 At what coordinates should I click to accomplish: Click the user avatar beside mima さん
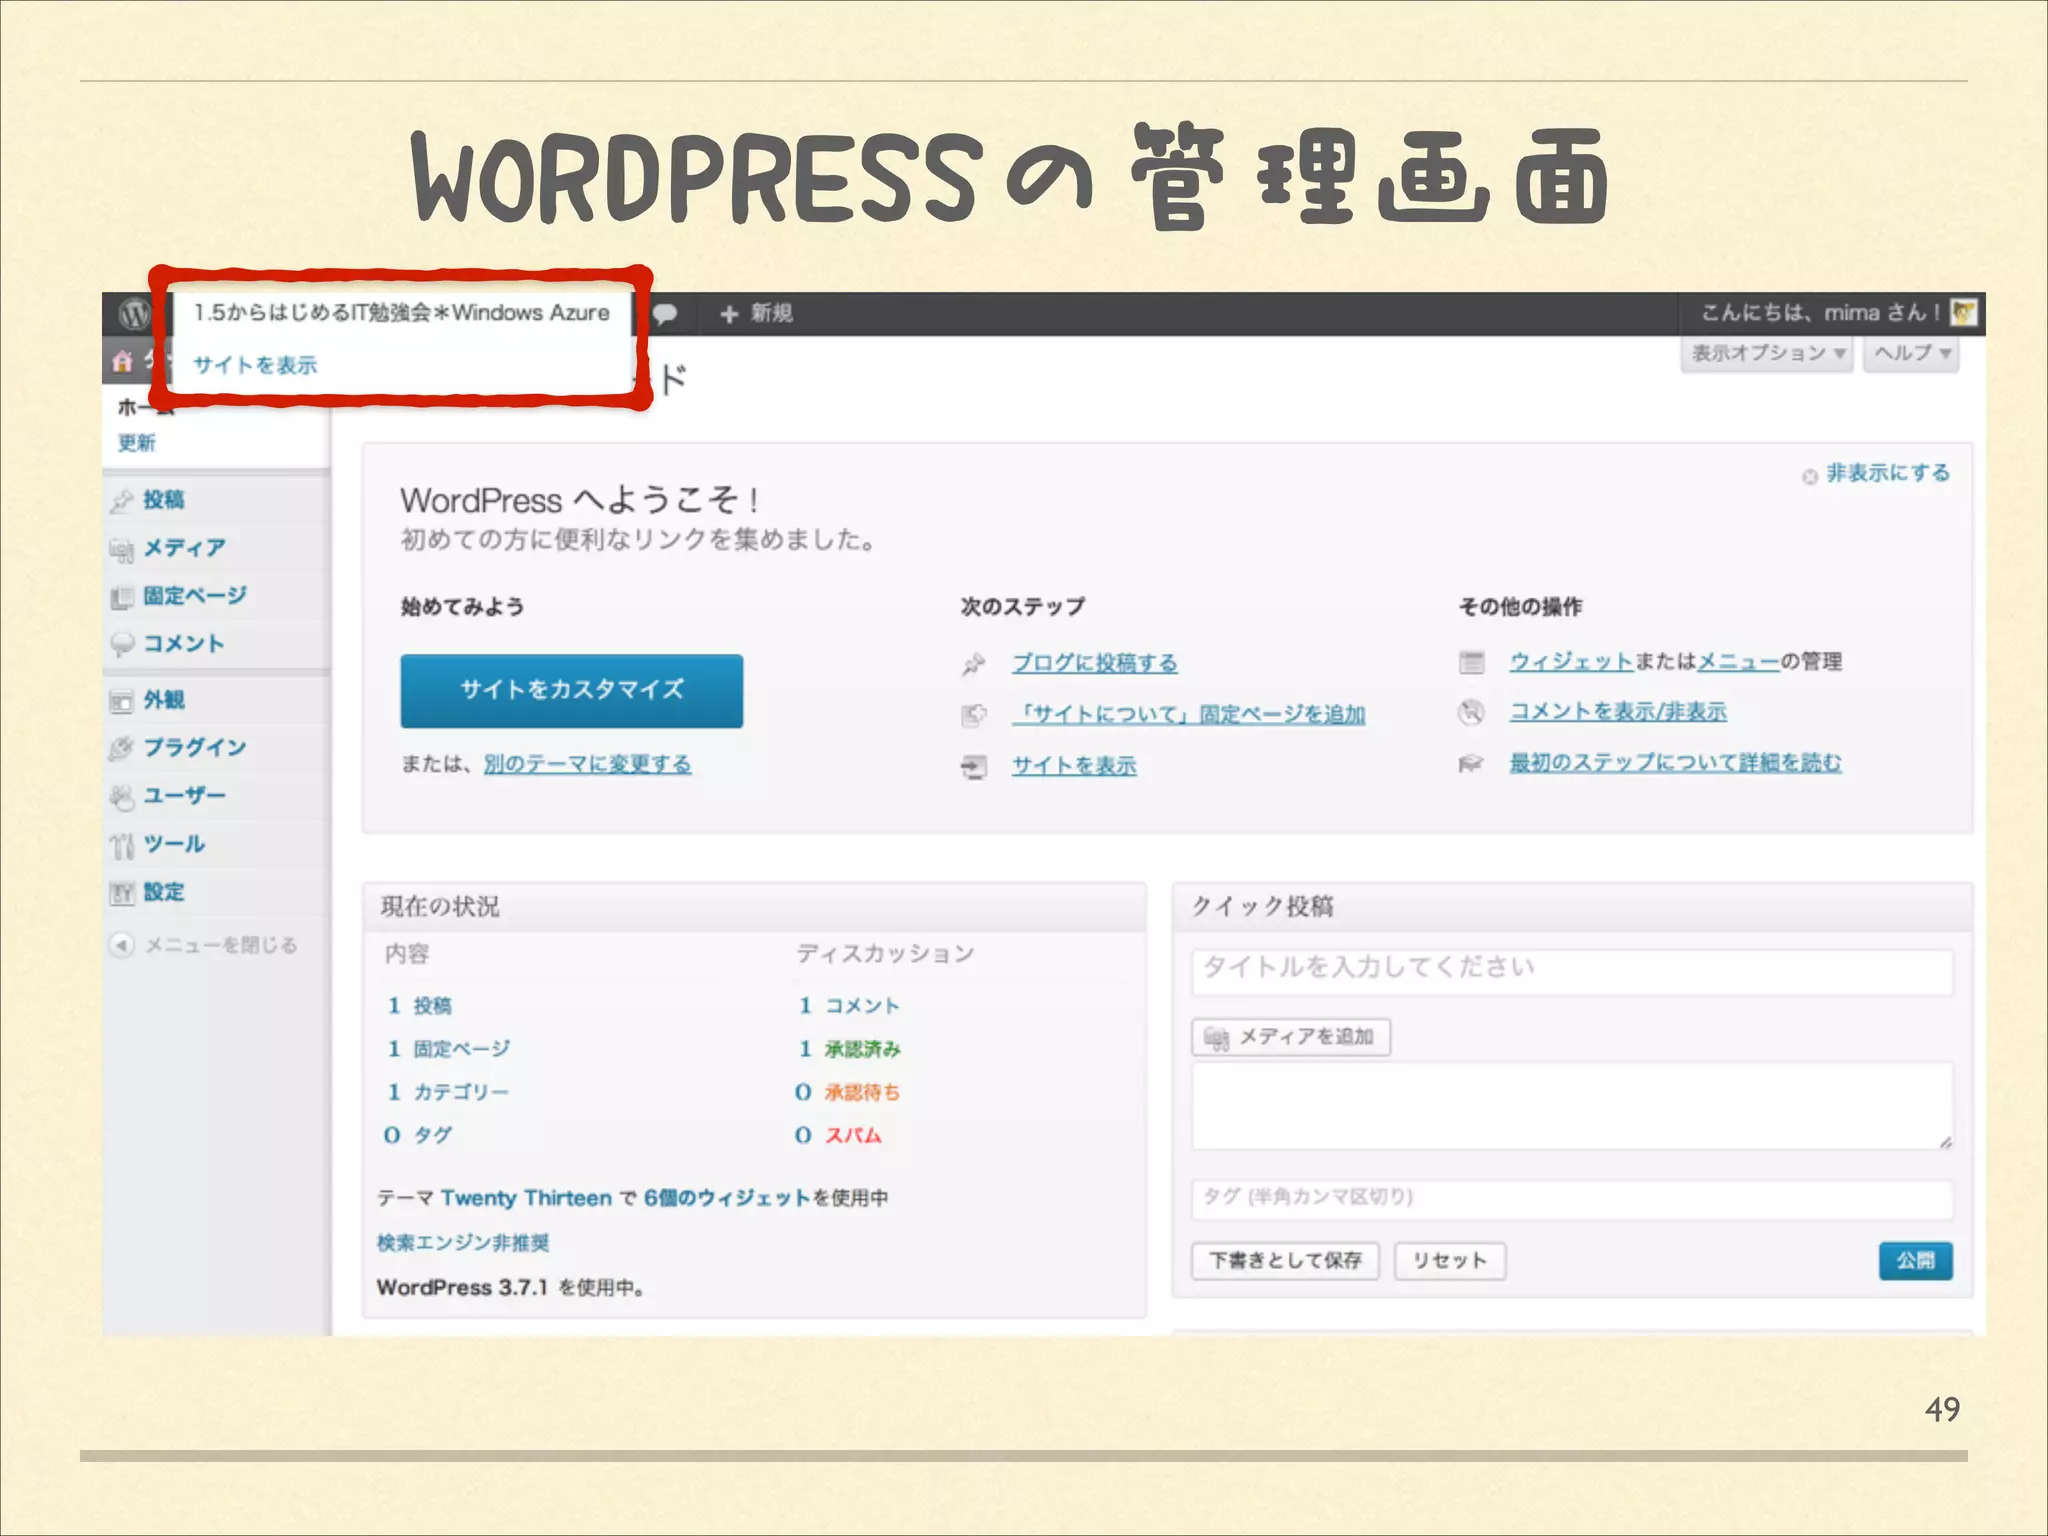point(1964,313)
